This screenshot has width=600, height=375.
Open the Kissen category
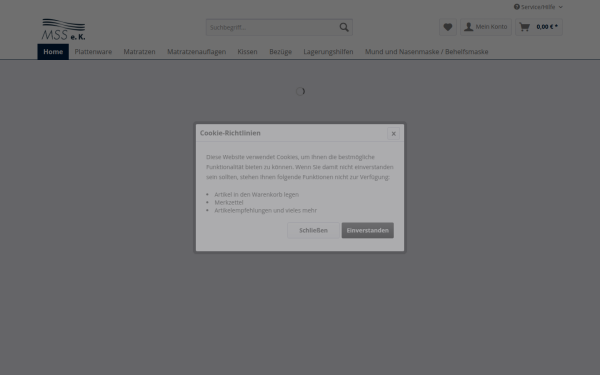[247, 52]
